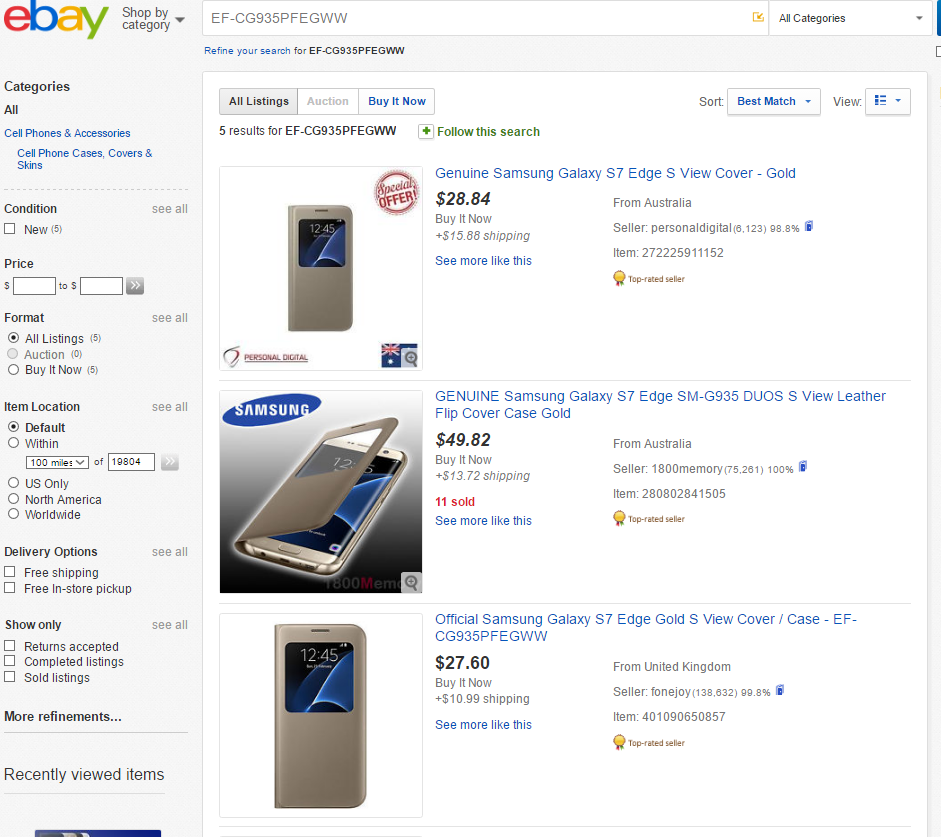Click Top-rated seller badge for 1800memory listing
Screen dimensions: 941x837
click(619, 518)
